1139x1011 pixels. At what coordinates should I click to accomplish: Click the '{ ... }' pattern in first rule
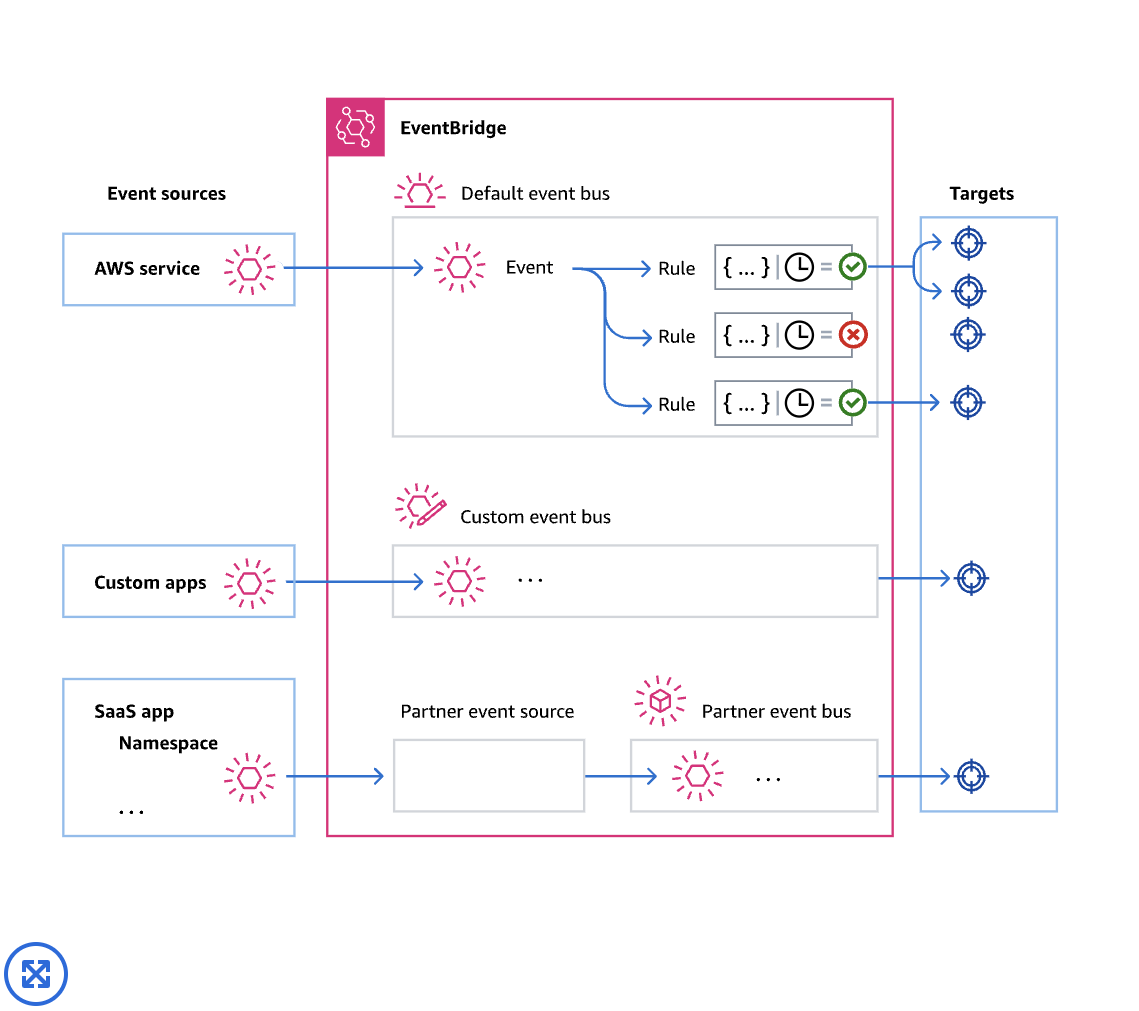pos(746,267)
